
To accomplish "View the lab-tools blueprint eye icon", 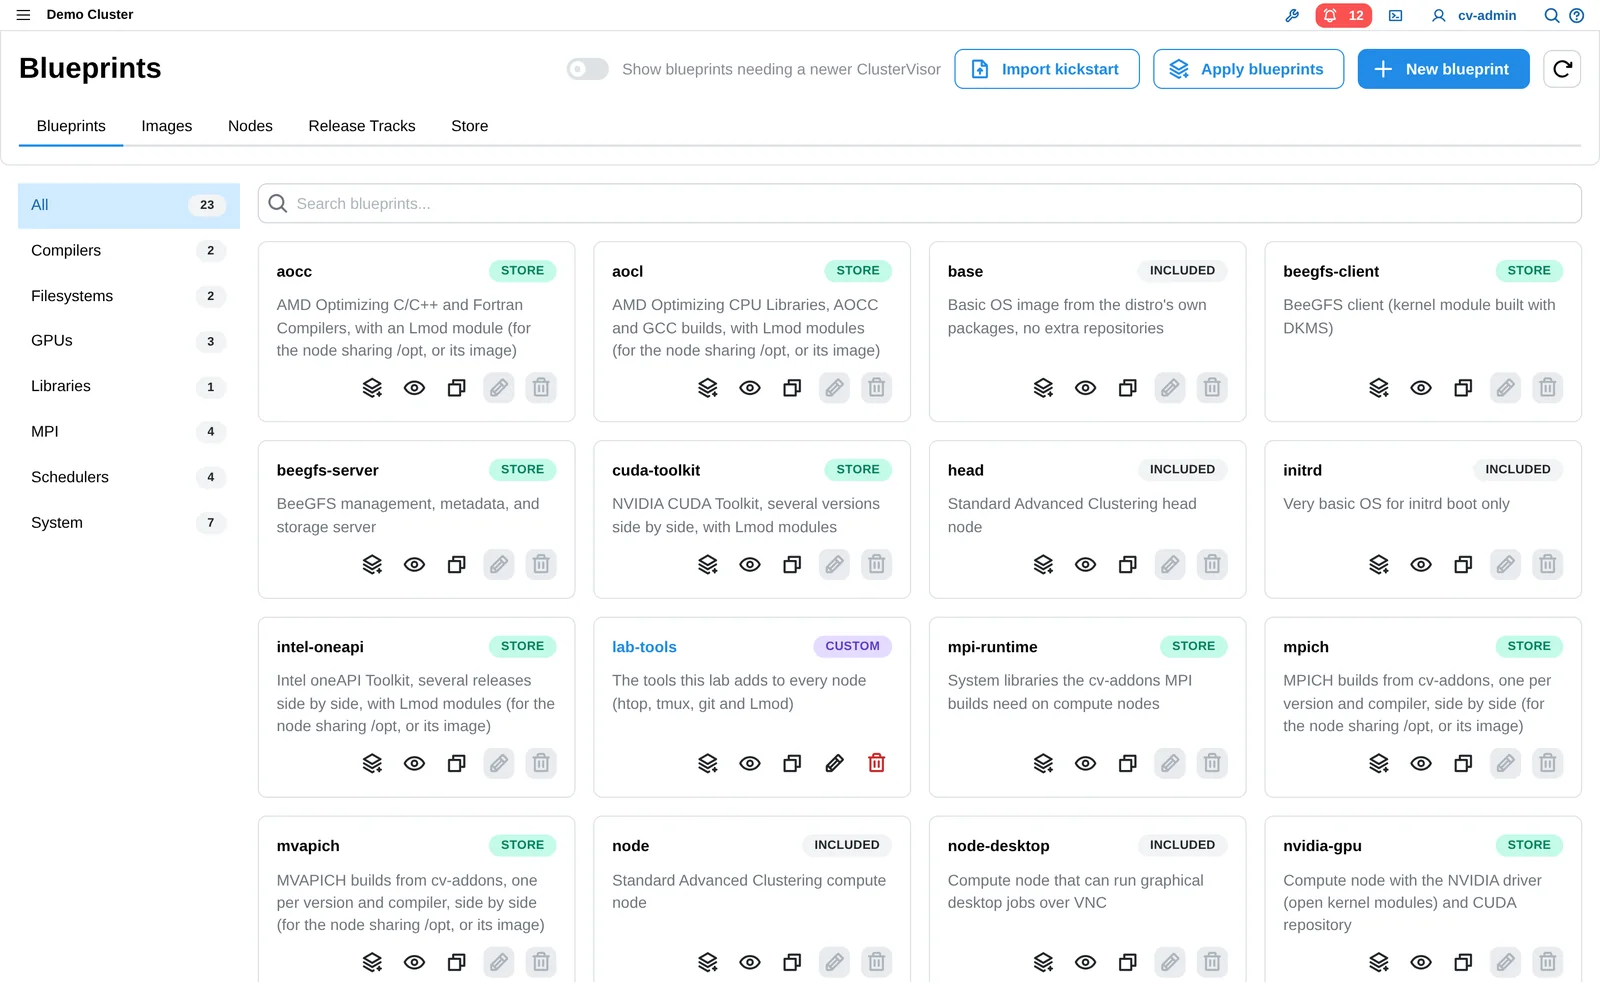I will [750, 764].
